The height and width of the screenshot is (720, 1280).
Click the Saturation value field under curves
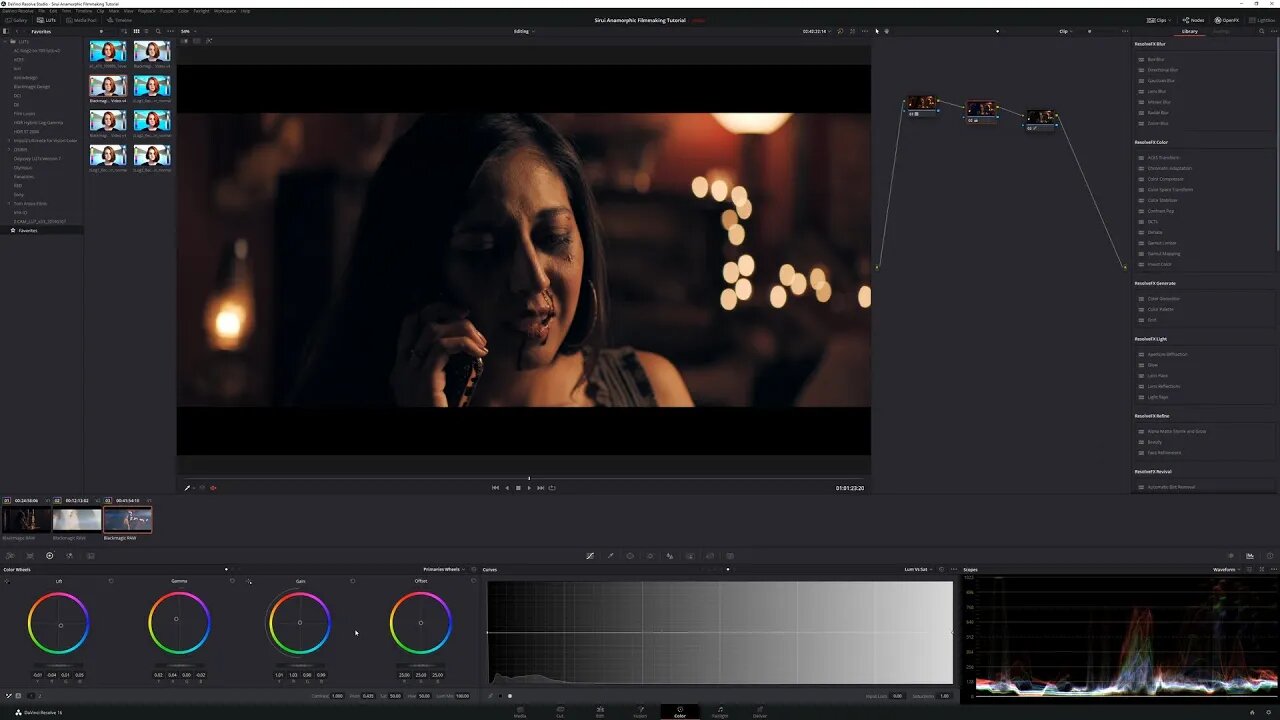tap(944, 696)
